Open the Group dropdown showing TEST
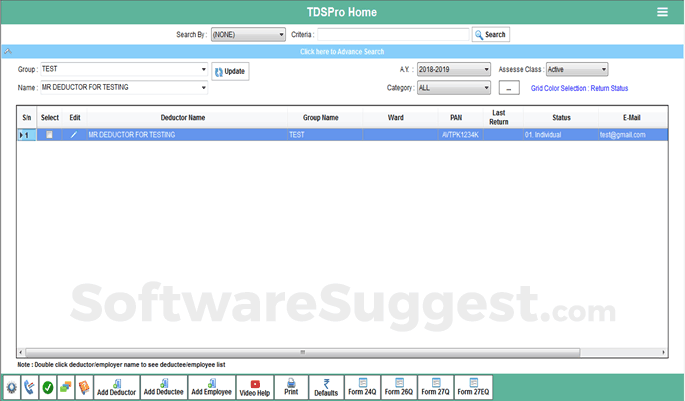685x401 pixels. (124, 69)
